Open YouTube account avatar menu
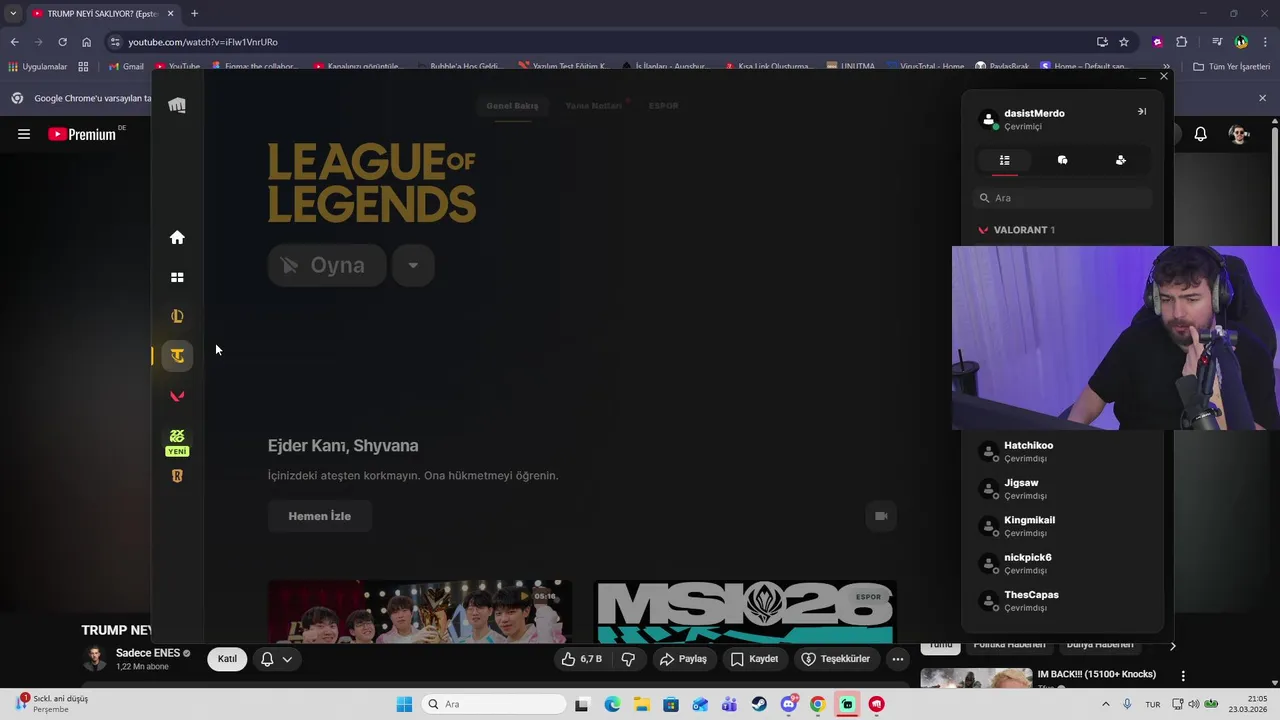Screen dimensions: 1280x720 [x=1239, y=134]
